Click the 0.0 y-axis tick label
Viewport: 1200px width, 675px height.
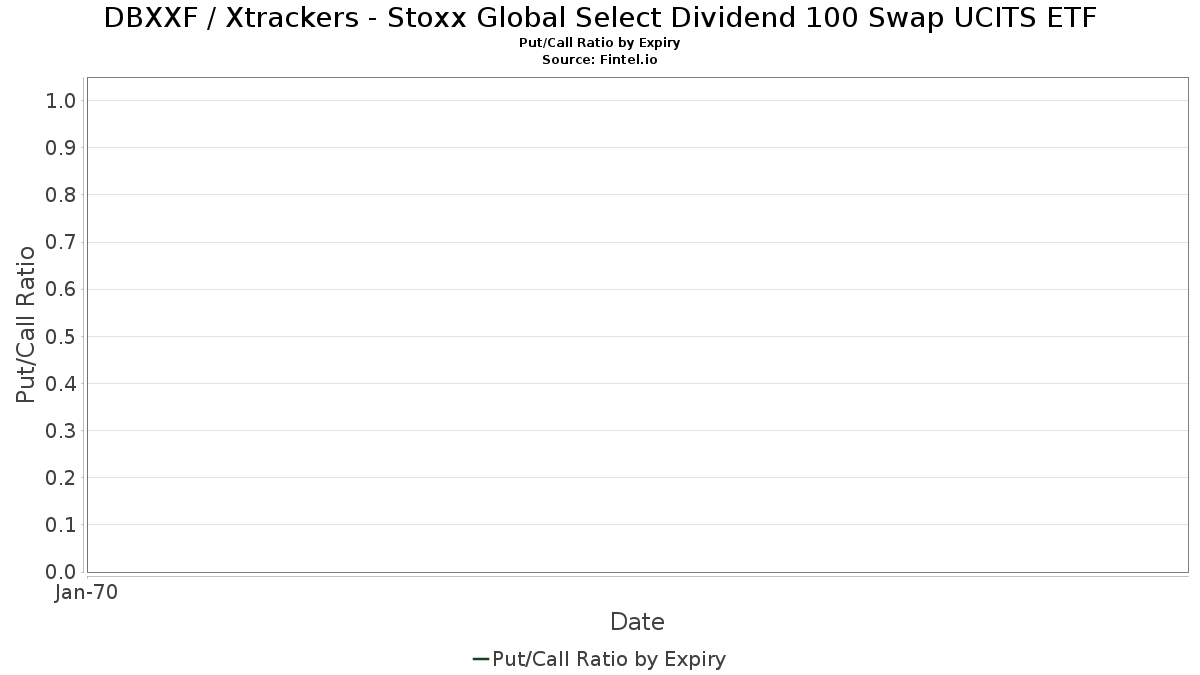(x=61, y=572)
